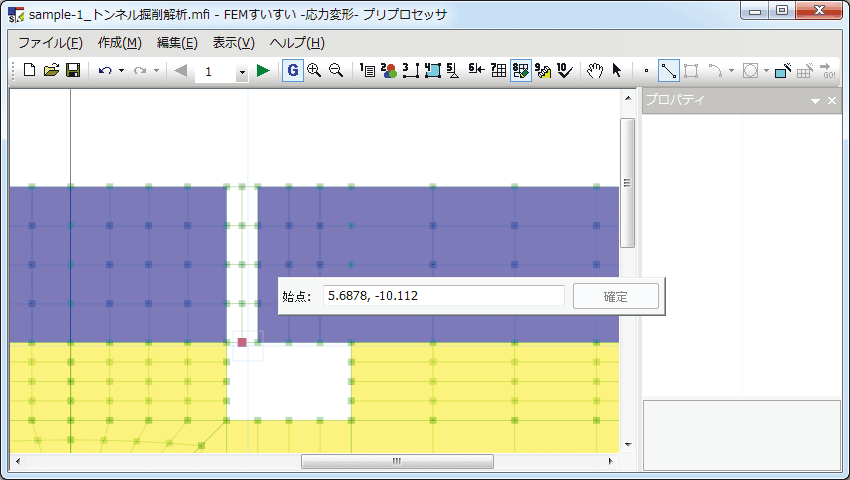Image resolution: width=850 pixels, height=480 pixels.
Task: Click the region creation pencil icon
Action: point(783,71)
